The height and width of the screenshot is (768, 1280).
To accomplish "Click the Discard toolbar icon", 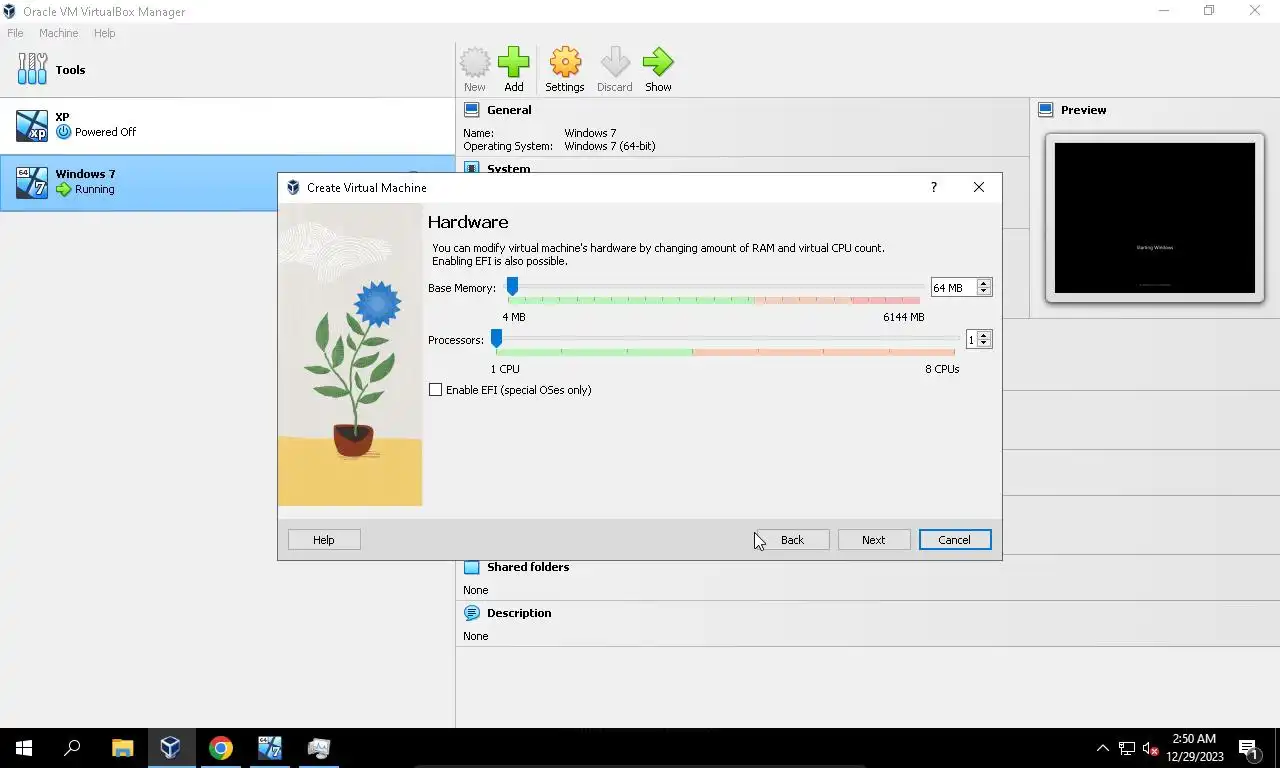I will click(x=615, y=63).
